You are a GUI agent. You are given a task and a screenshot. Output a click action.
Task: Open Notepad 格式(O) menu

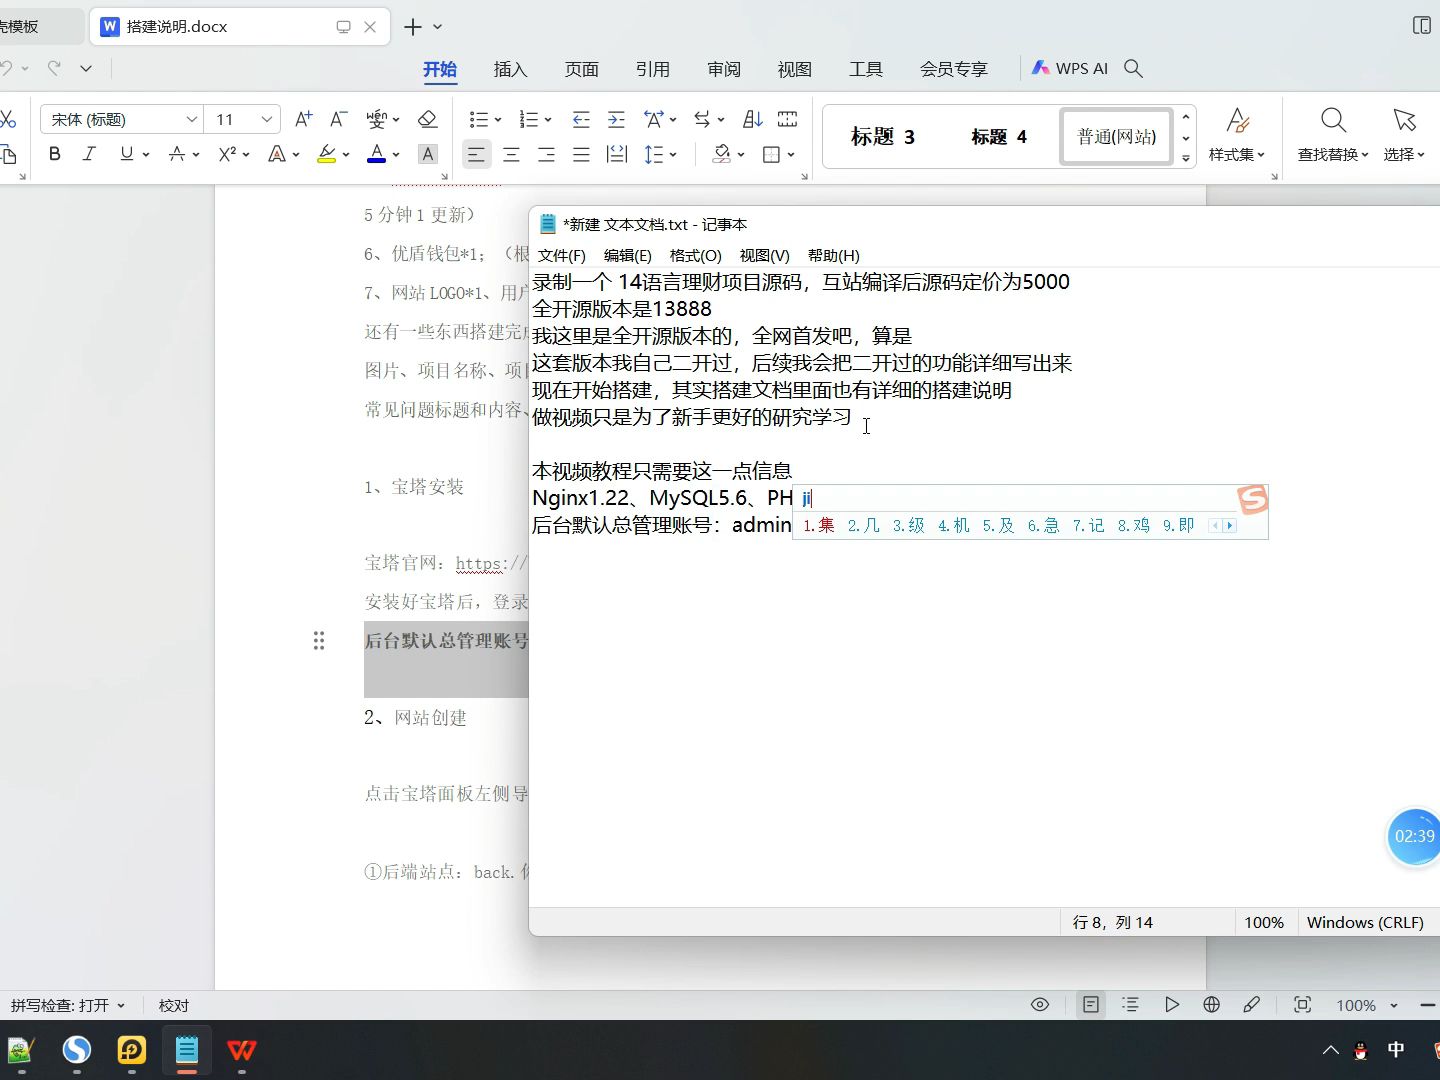click(695, 255)
